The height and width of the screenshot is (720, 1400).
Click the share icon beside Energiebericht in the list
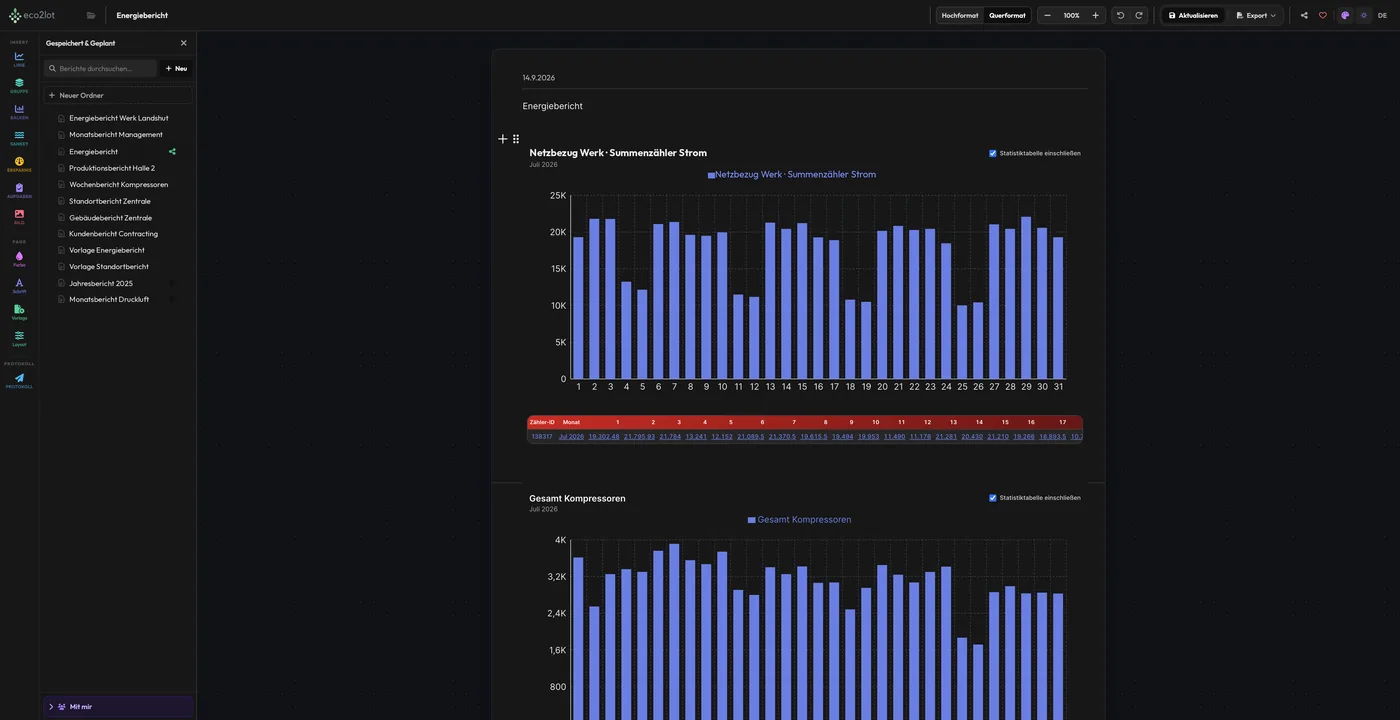click(172, 151)
